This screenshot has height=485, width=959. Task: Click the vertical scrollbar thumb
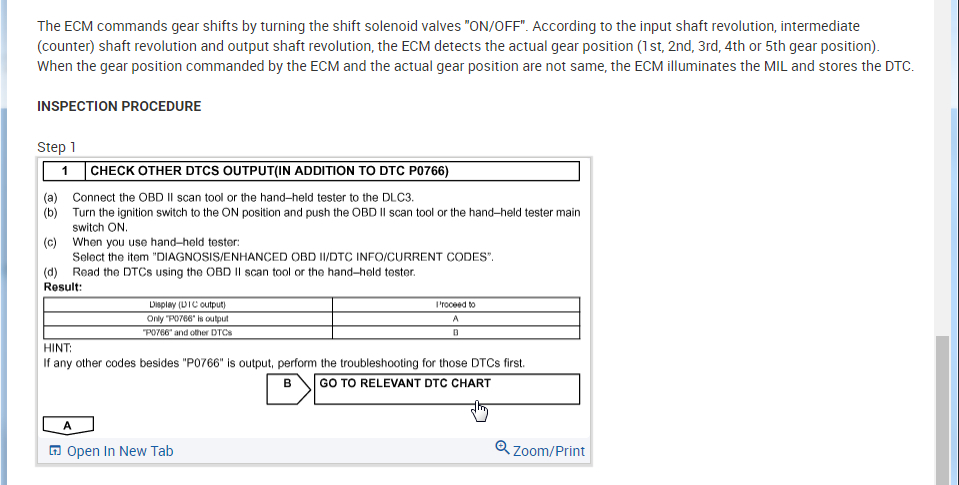pyautogui.click(x=942, y=408)
